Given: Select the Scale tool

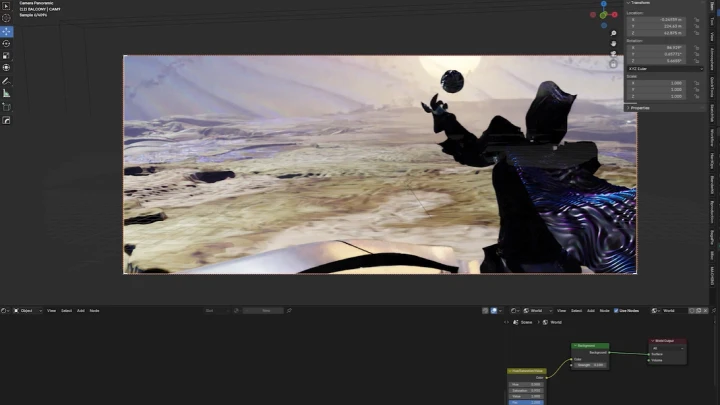Looking at the screenshot, I should coord(6,56).
